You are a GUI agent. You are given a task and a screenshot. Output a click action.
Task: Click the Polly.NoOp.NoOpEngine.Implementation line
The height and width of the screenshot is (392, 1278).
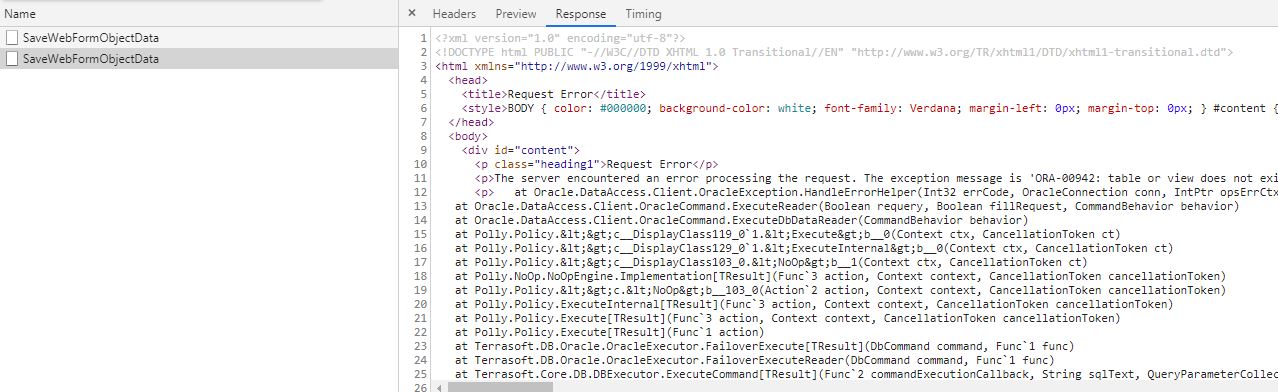[840, 275]
